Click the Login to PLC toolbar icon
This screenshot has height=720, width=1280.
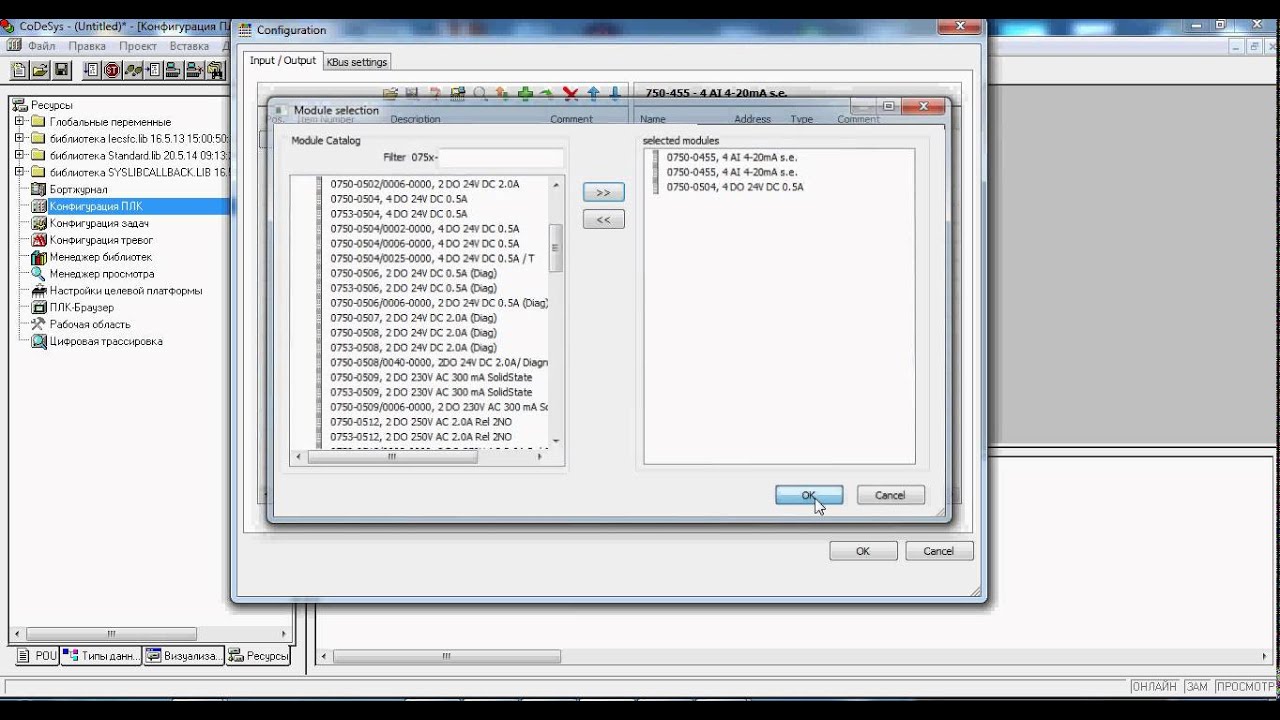(174, 70)
